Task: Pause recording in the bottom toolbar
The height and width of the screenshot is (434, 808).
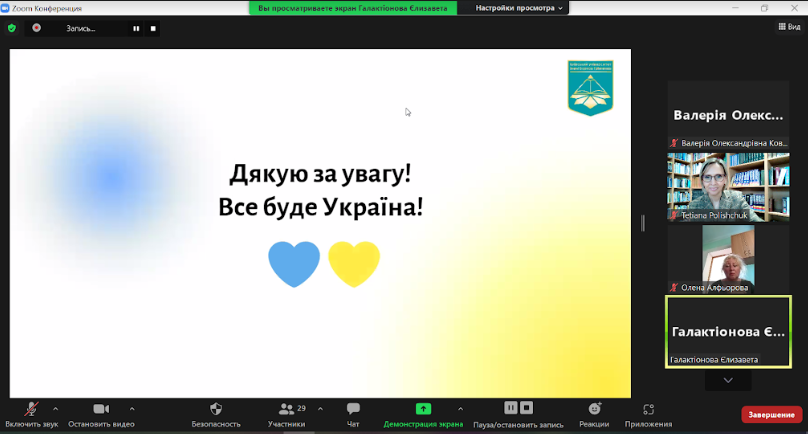Action: coord(511,408)
